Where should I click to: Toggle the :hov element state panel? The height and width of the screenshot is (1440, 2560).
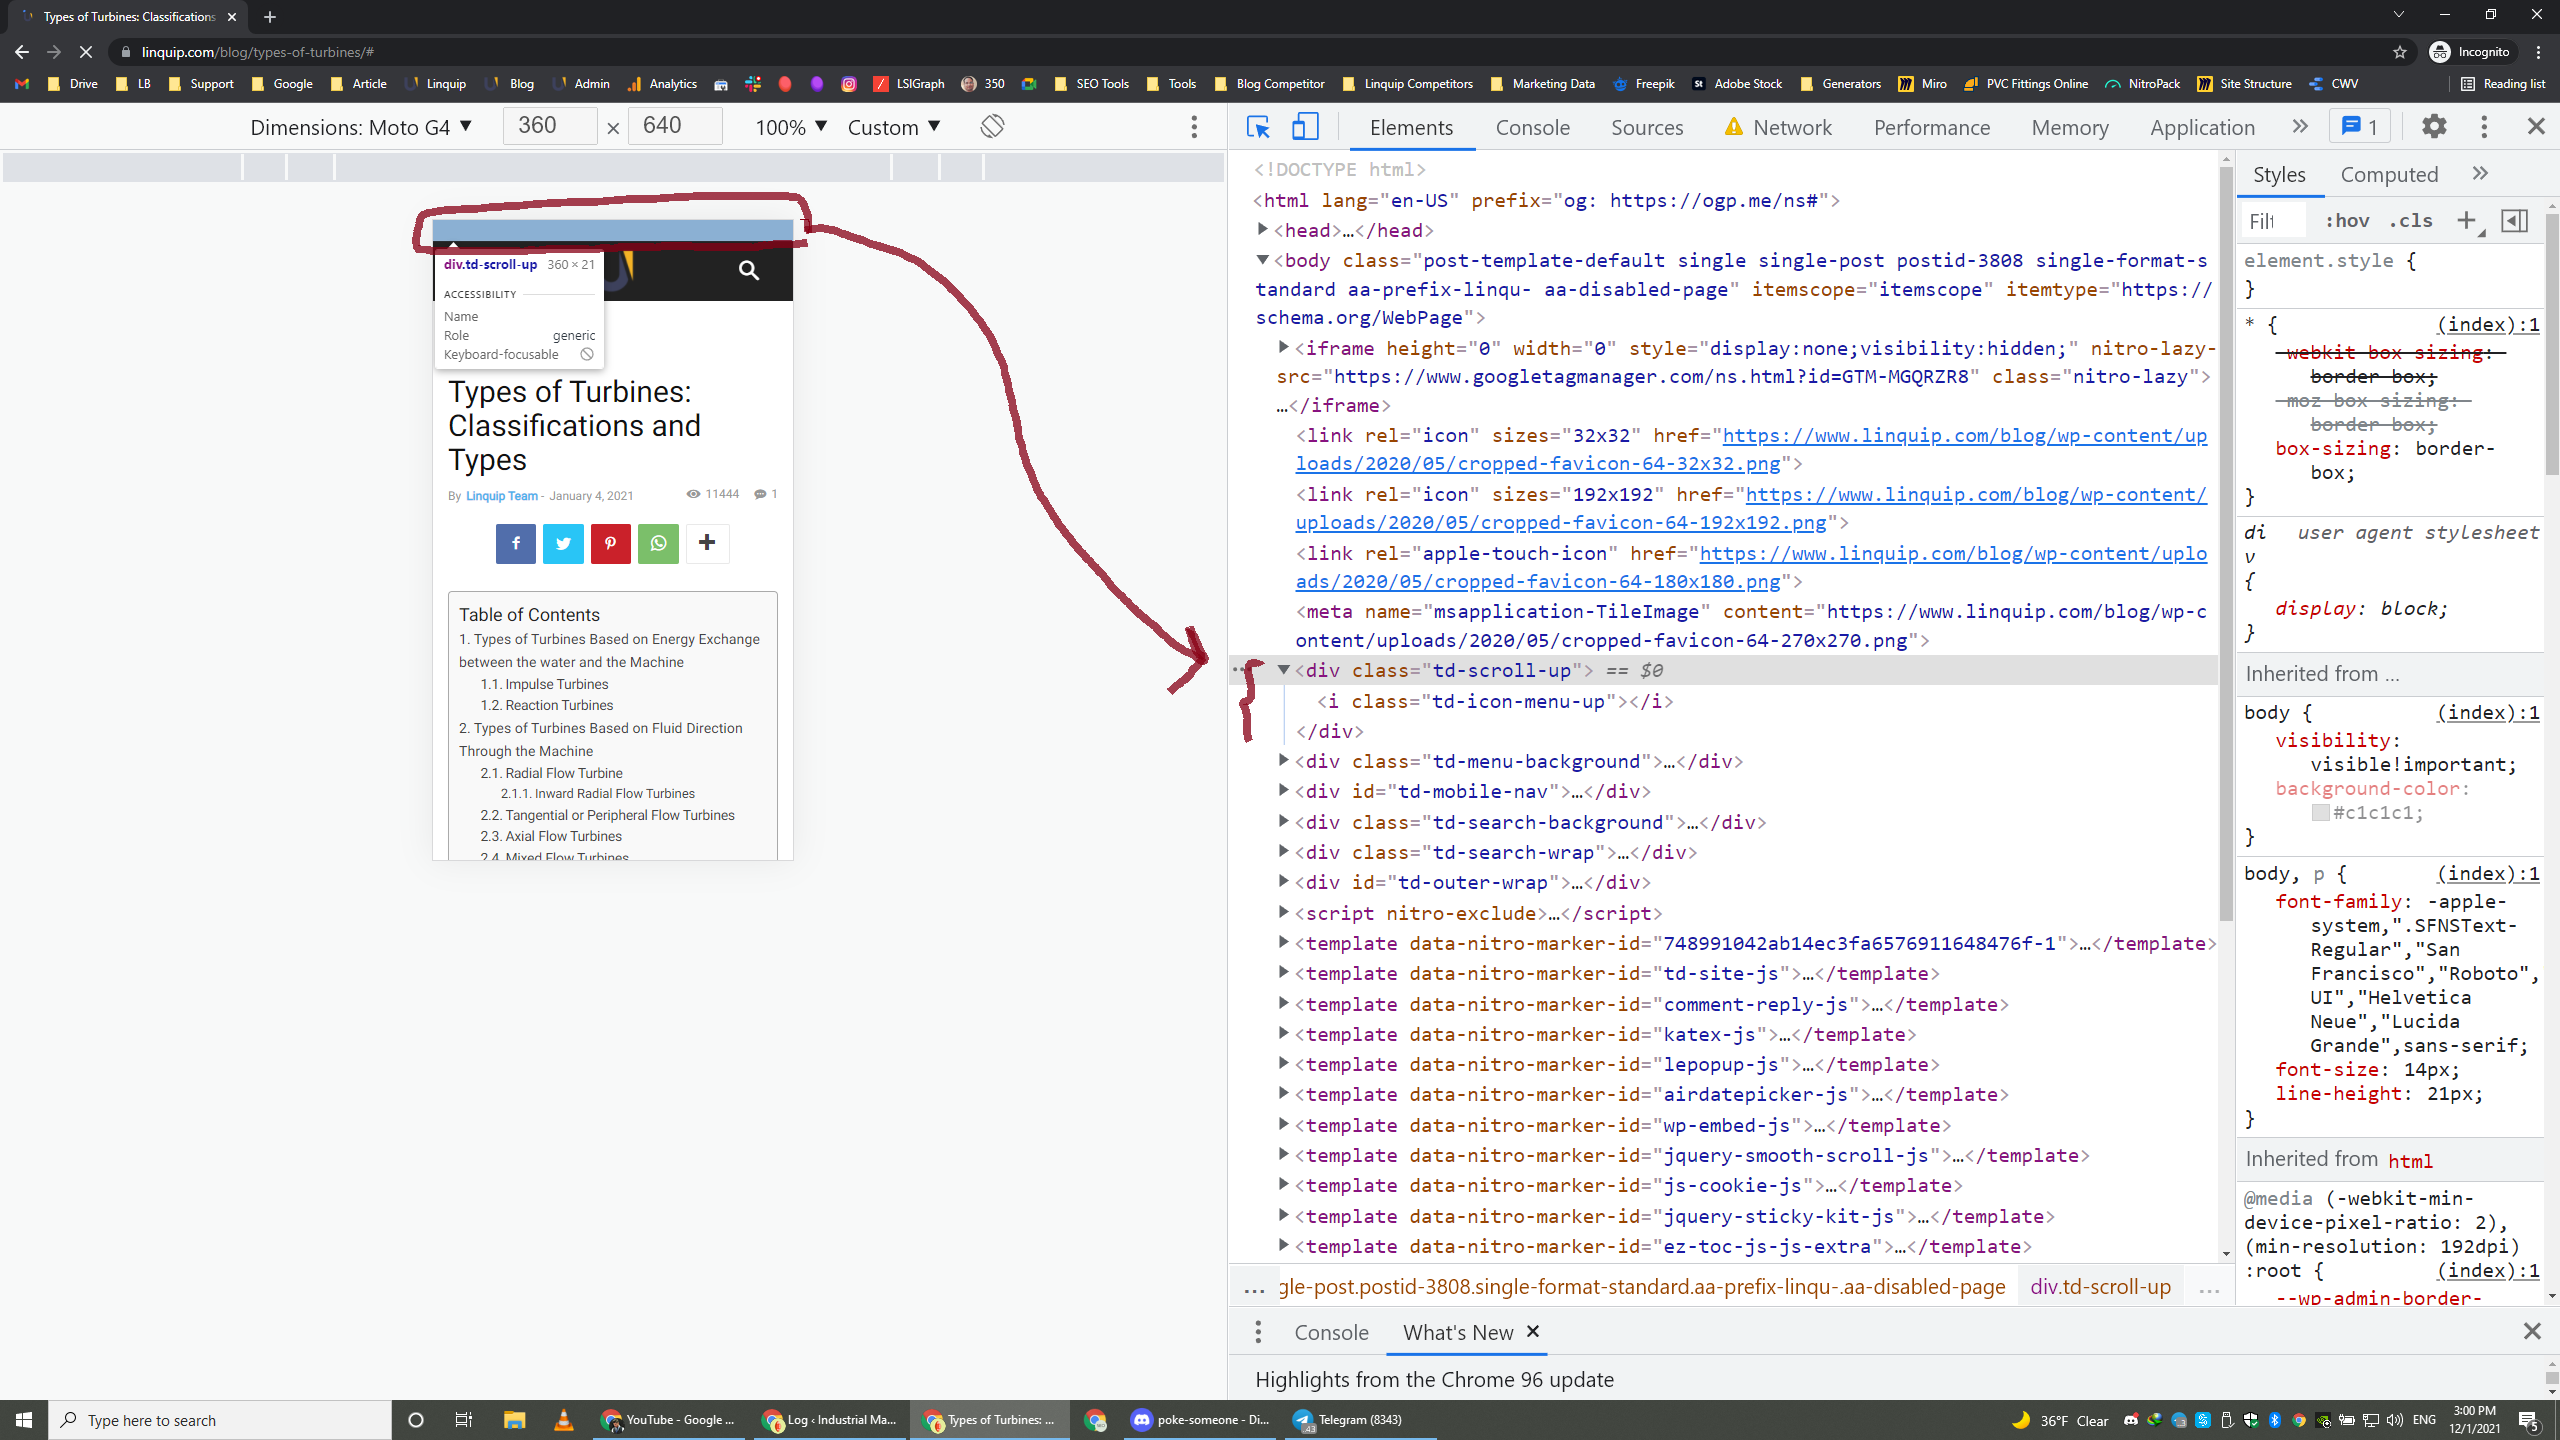(x=2346, y=221)
